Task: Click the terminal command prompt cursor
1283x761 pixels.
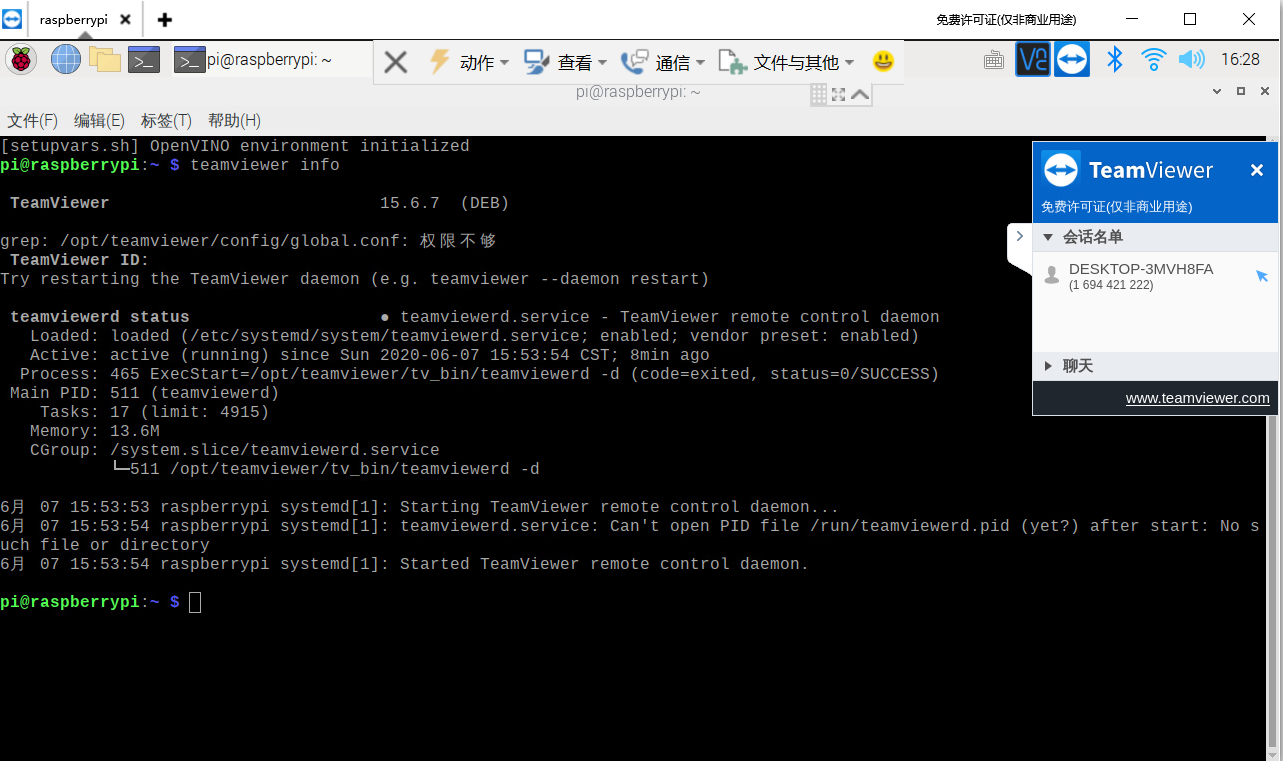Action: point(195,602)
